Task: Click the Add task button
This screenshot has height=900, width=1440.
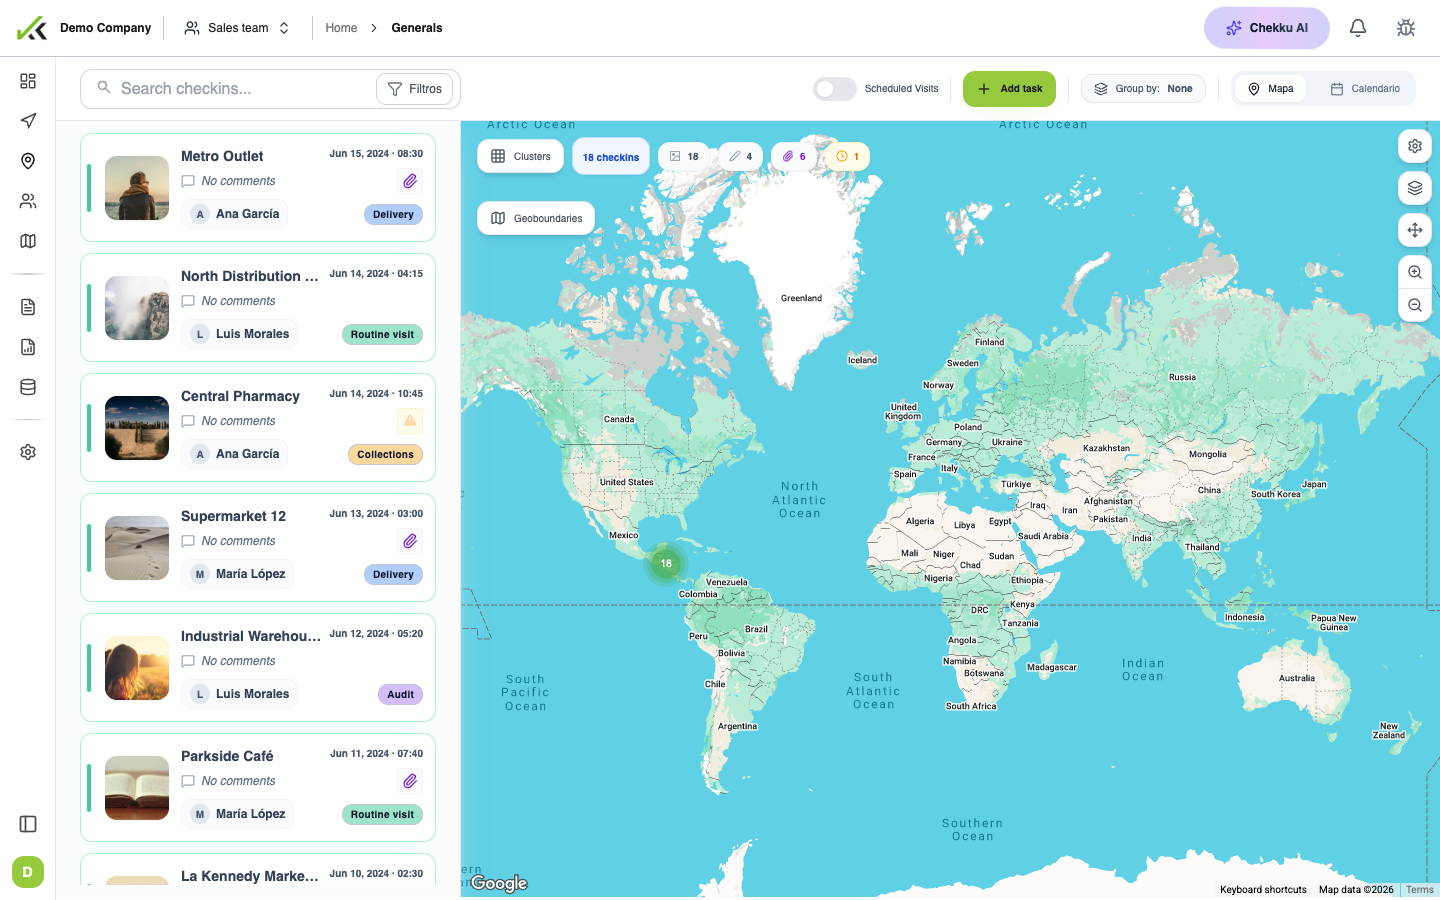Action: [x=1009, y=89]
